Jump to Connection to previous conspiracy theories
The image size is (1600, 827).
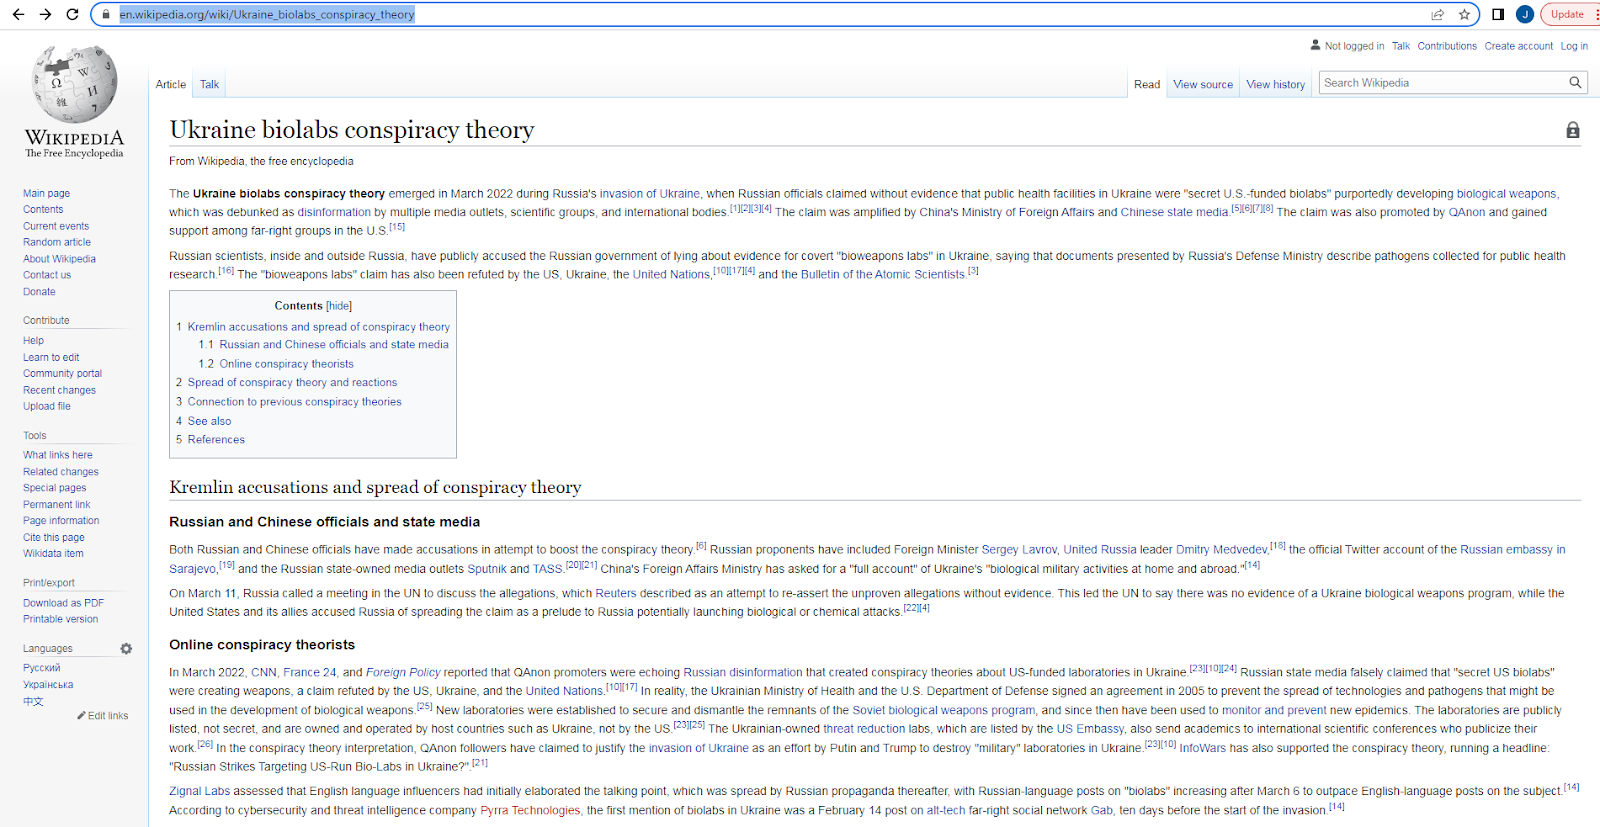[x=294, y=402]
